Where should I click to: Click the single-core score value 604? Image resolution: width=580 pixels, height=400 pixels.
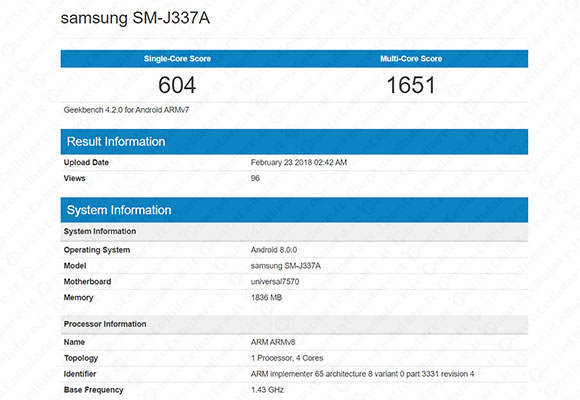pos(177,85)
